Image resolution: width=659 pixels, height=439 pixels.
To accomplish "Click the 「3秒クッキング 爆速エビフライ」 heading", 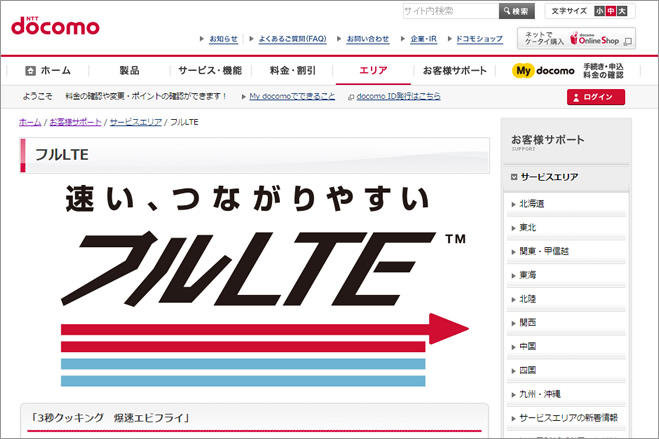I will coord(111,418).
